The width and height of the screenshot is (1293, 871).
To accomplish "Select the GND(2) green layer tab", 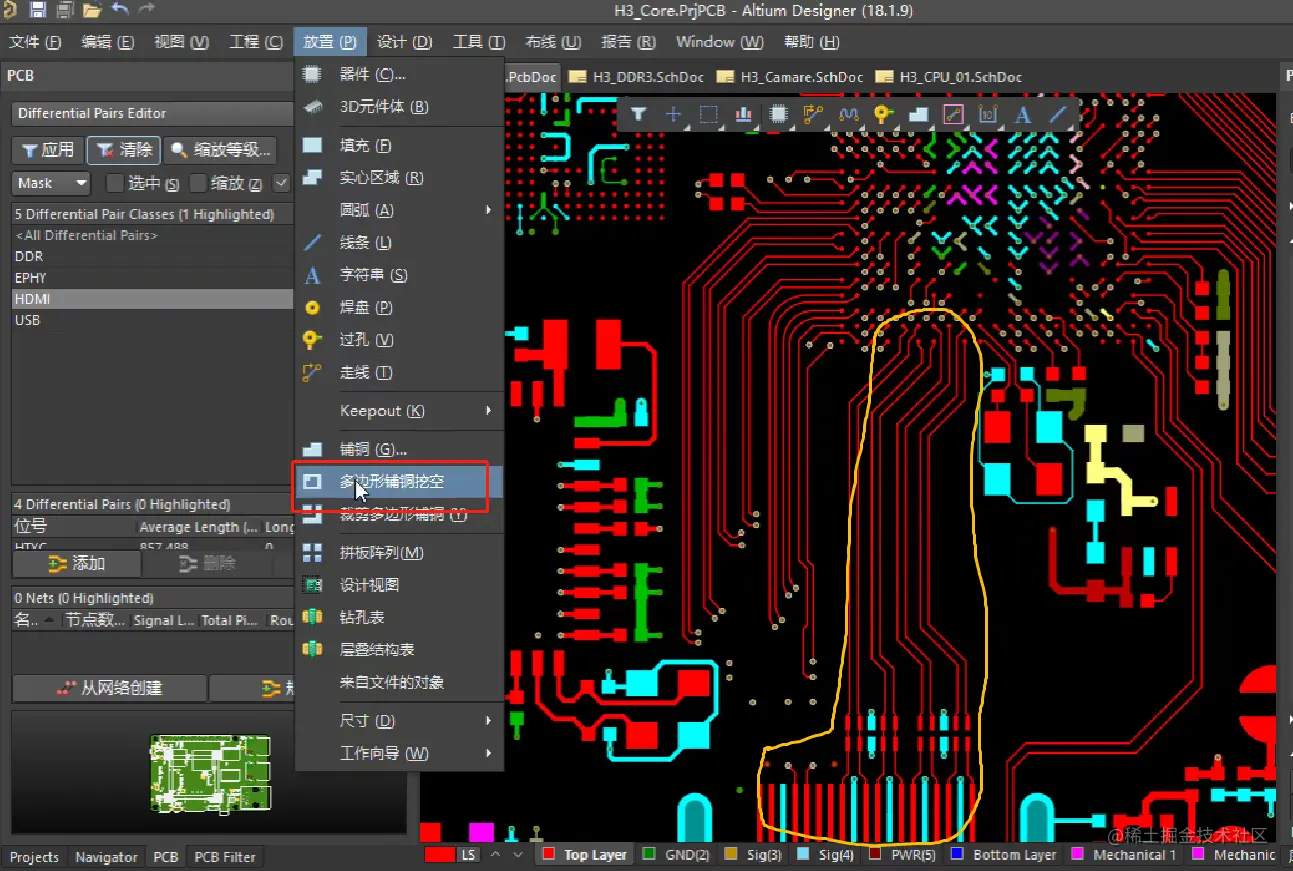I will pyautogui.click(x=676, y=855).
